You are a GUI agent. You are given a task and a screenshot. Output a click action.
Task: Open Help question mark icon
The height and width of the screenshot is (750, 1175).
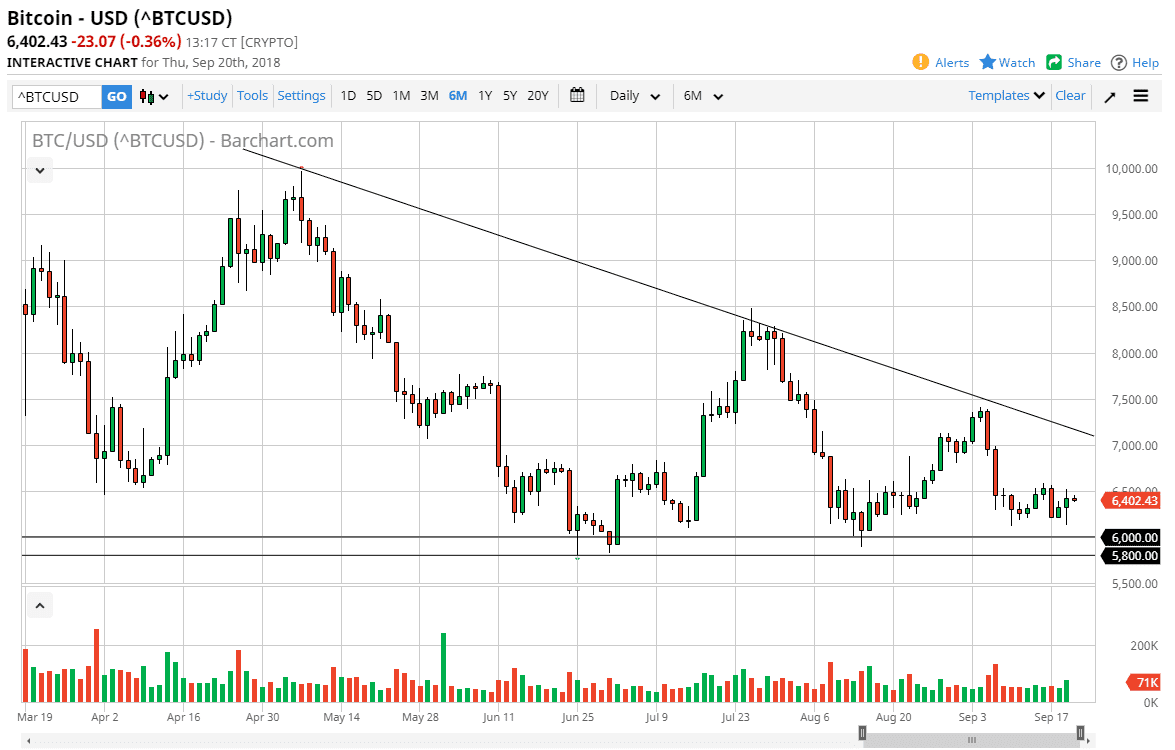(x=1119, y=62)
